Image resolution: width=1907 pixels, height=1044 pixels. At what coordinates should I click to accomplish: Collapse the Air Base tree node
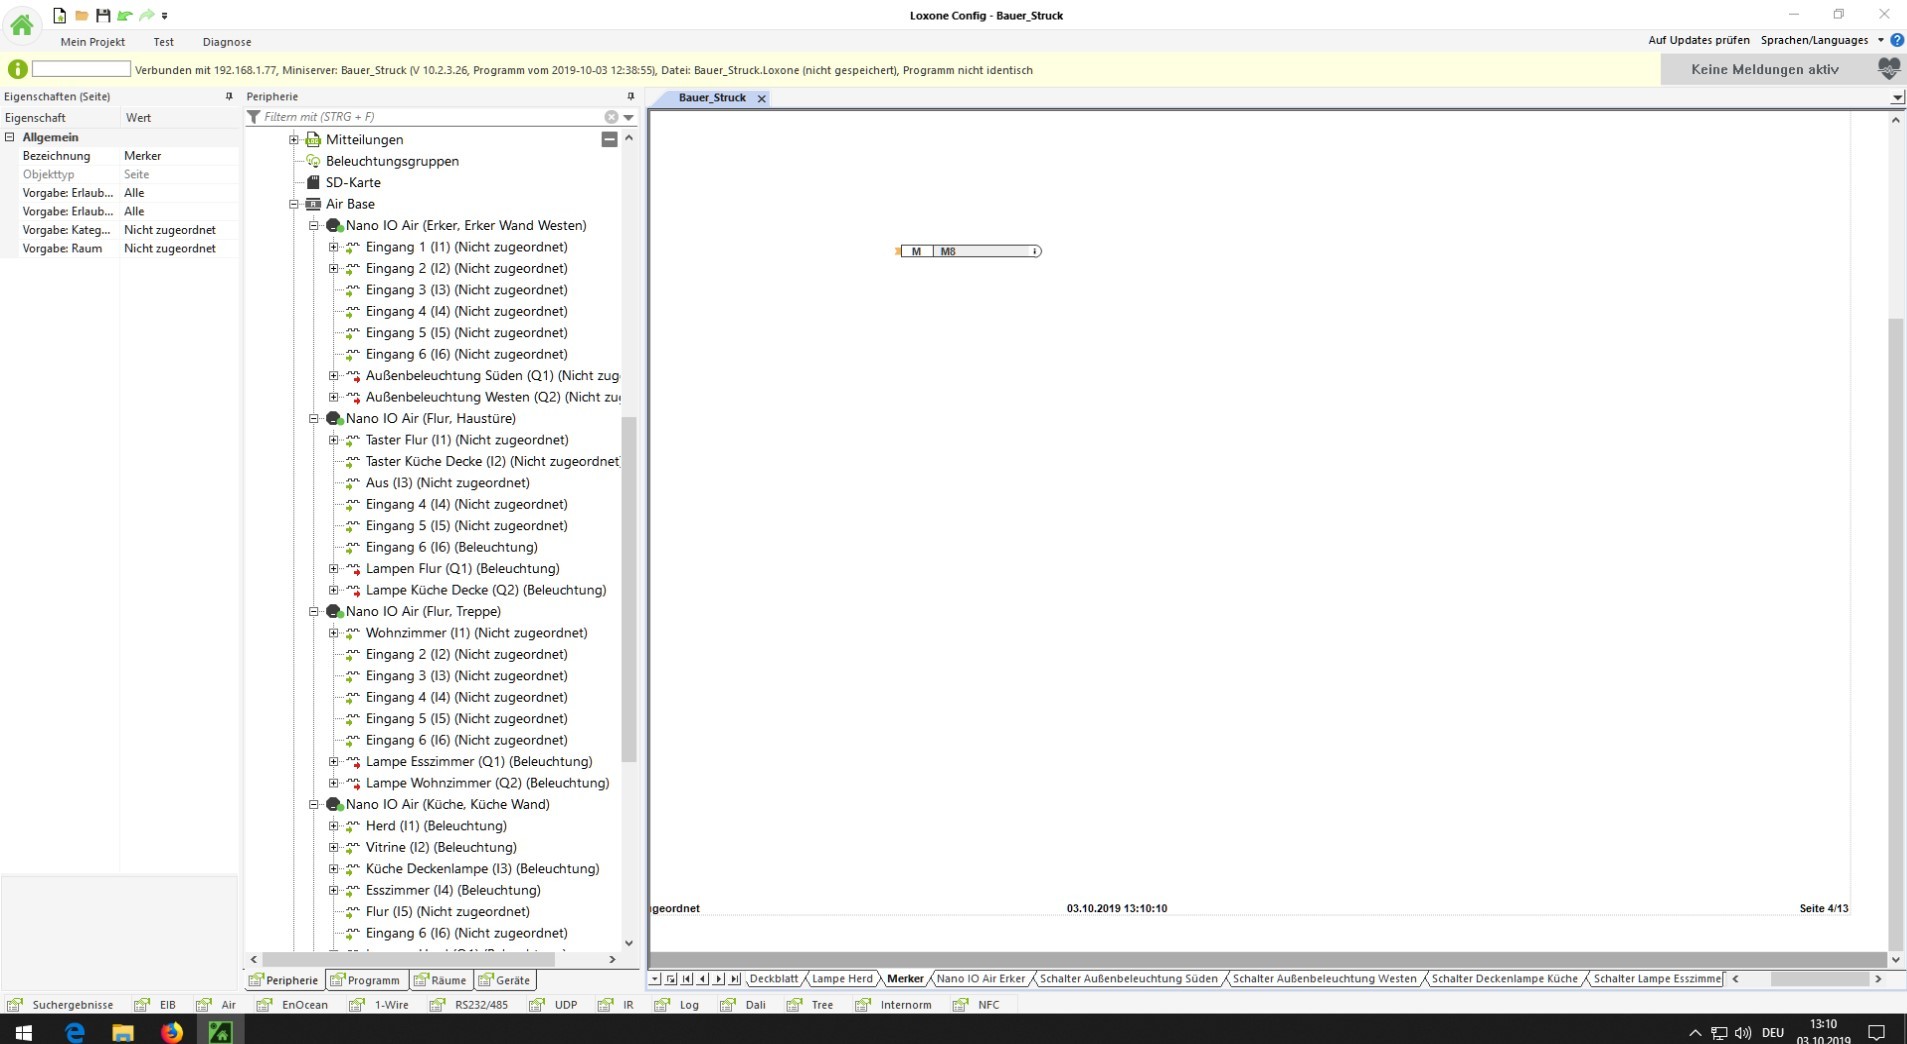point(294,204)
